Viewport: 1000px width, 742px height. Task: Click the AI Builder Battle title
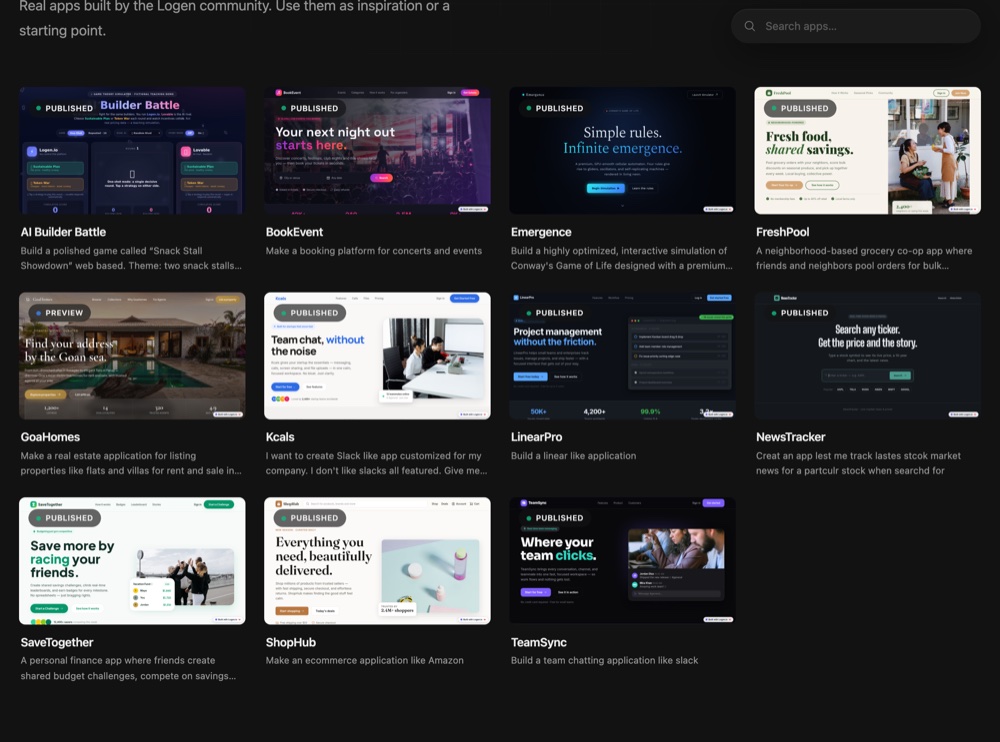click(63, 232)
